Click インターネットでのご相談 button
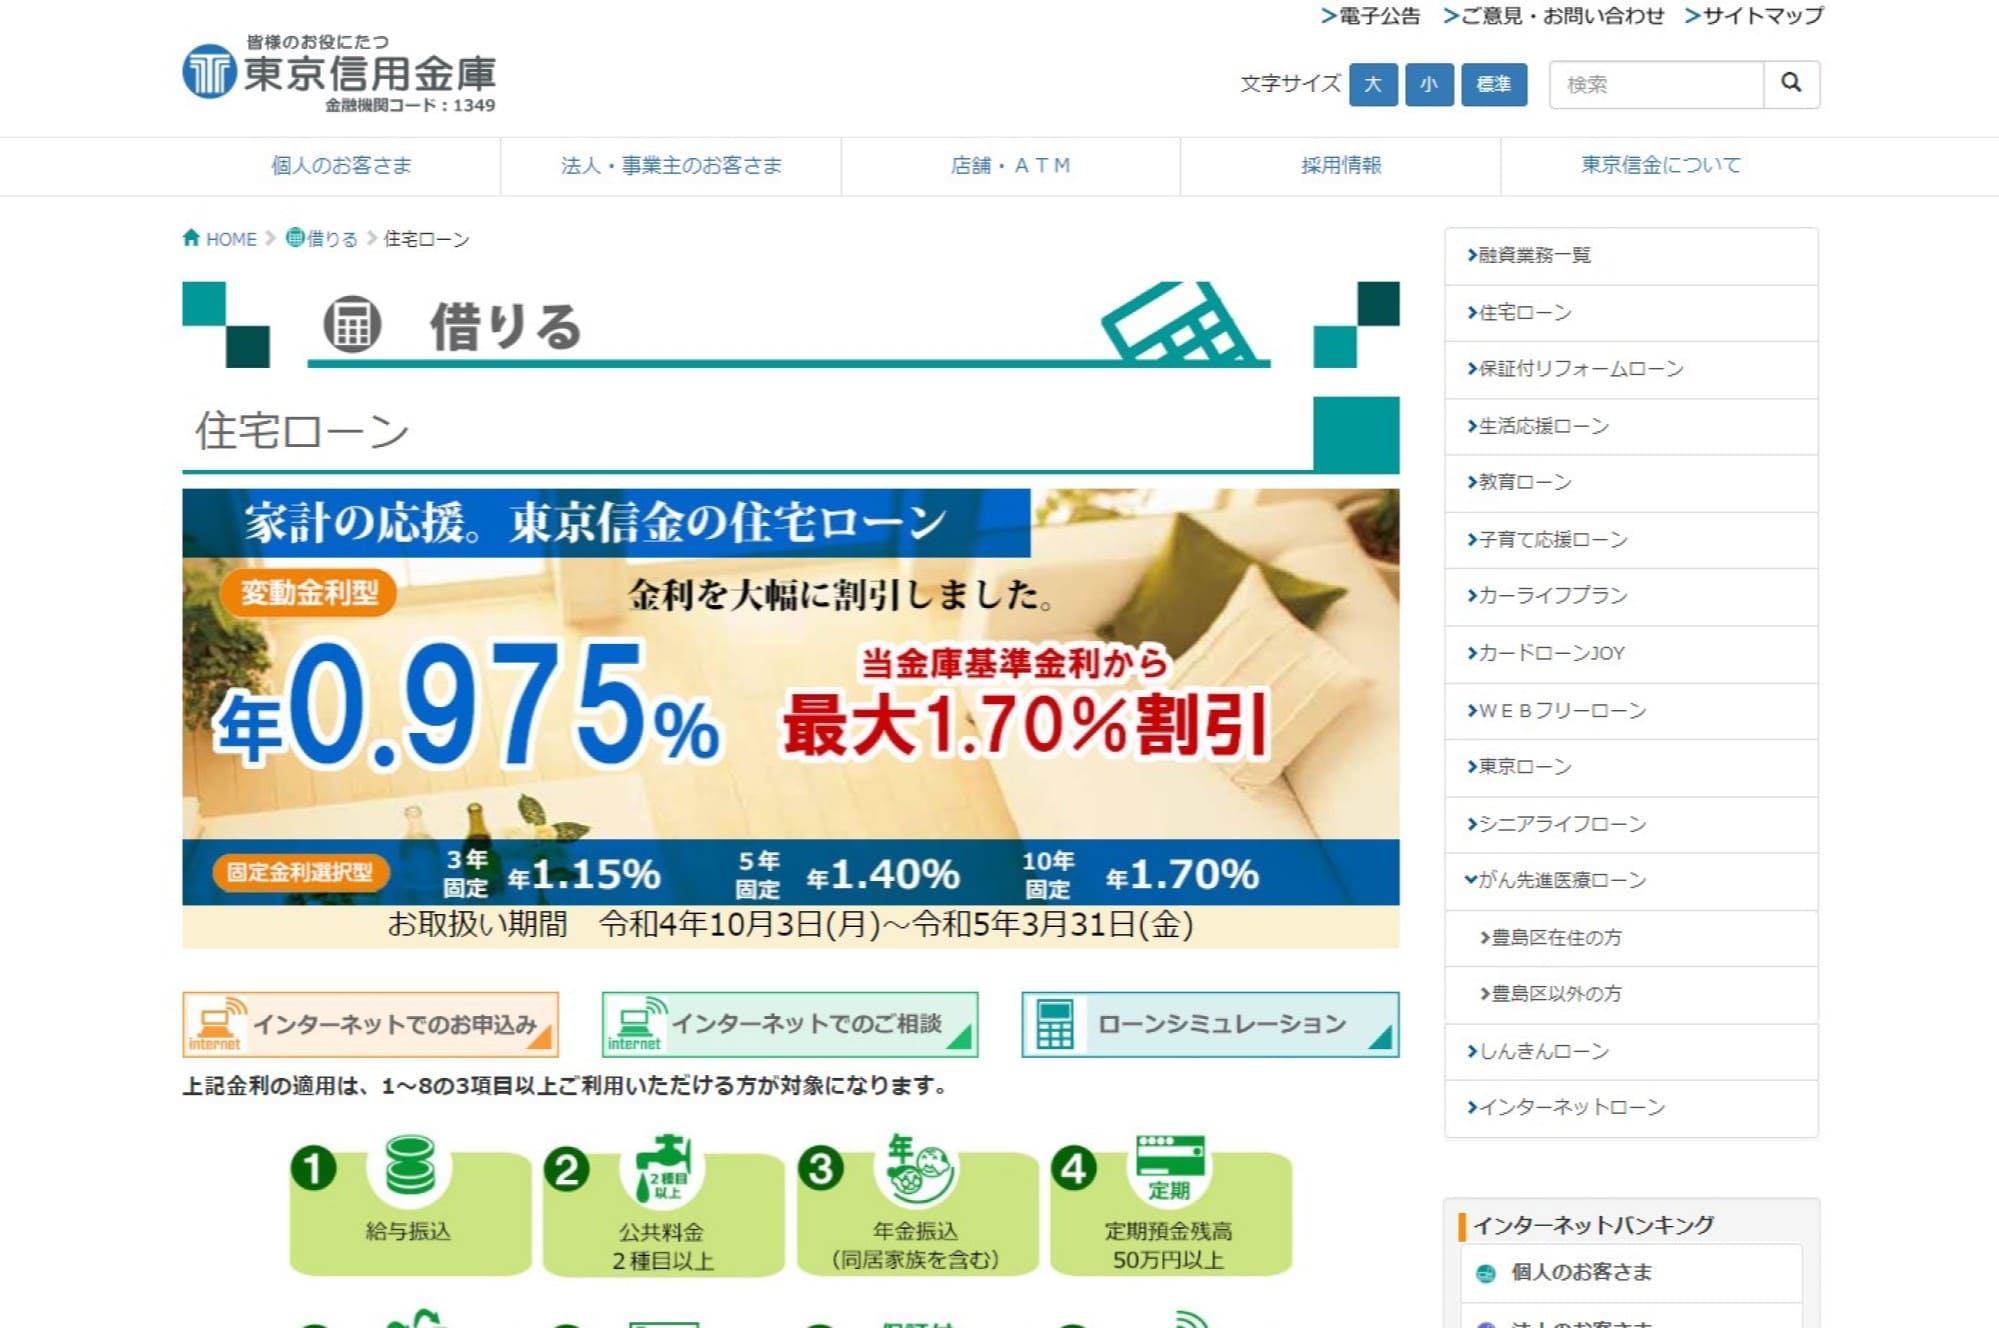 click(x=790, y=1024)
